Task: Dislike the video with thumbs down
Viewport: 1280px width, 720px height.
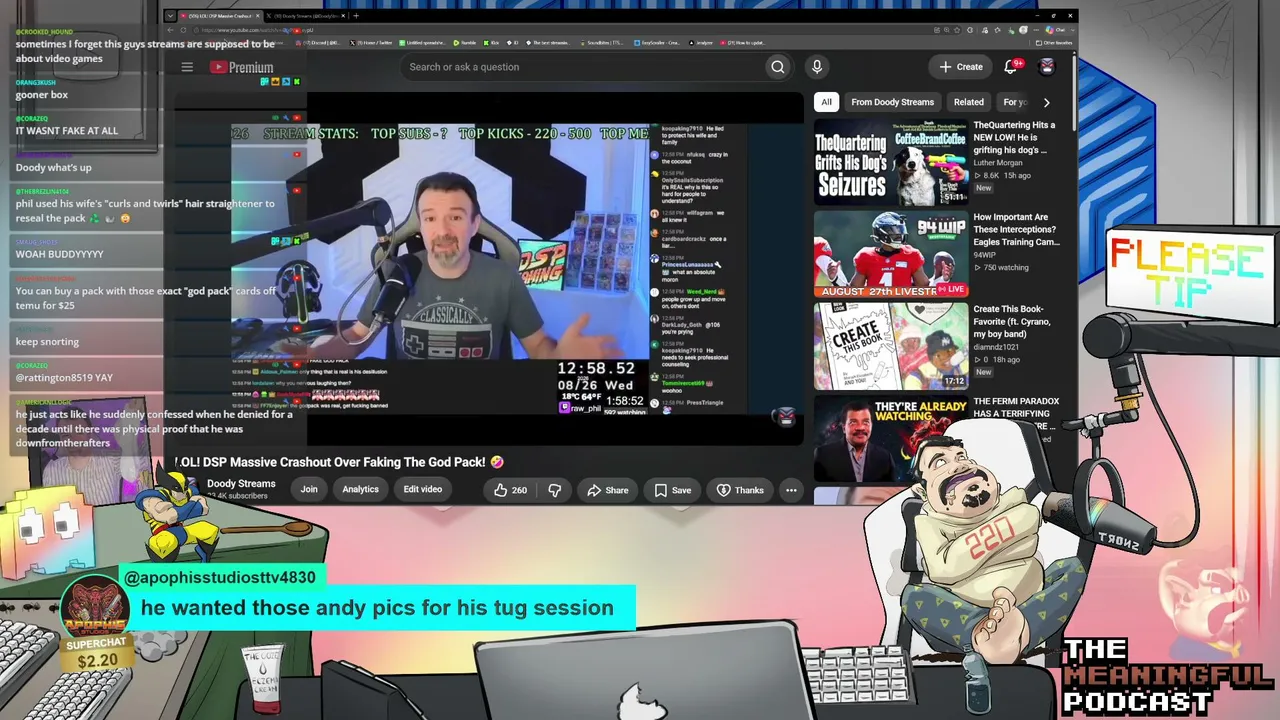Action: [555, 490]
